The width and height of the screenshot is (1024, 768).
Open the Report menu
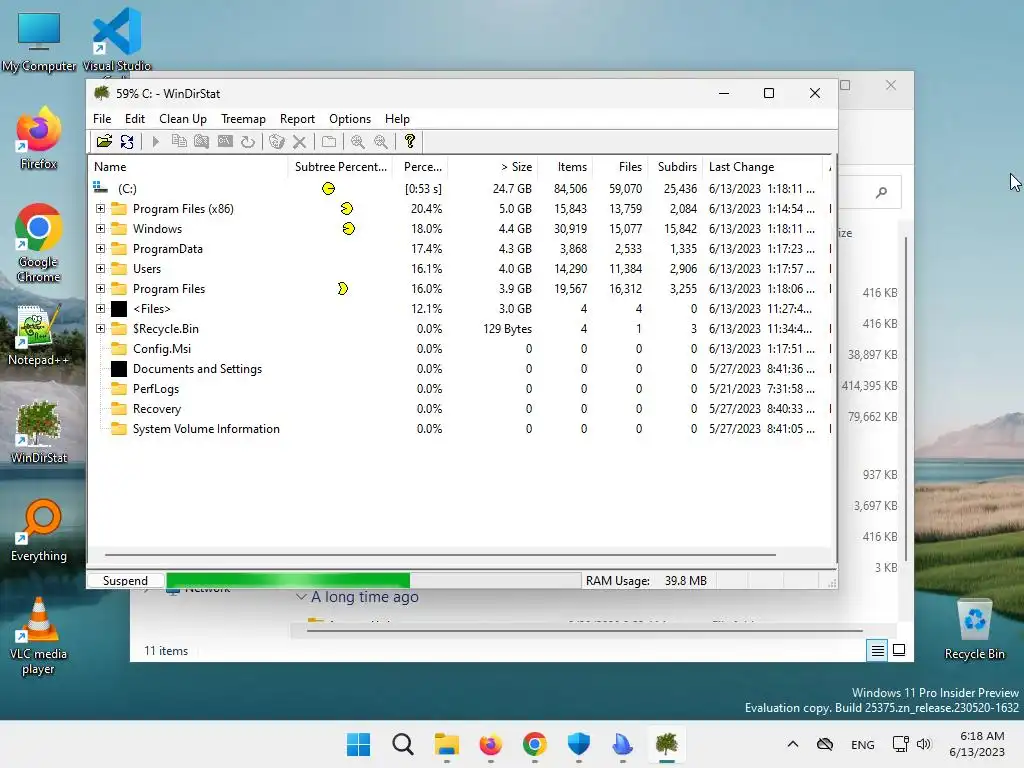[297, 119]
